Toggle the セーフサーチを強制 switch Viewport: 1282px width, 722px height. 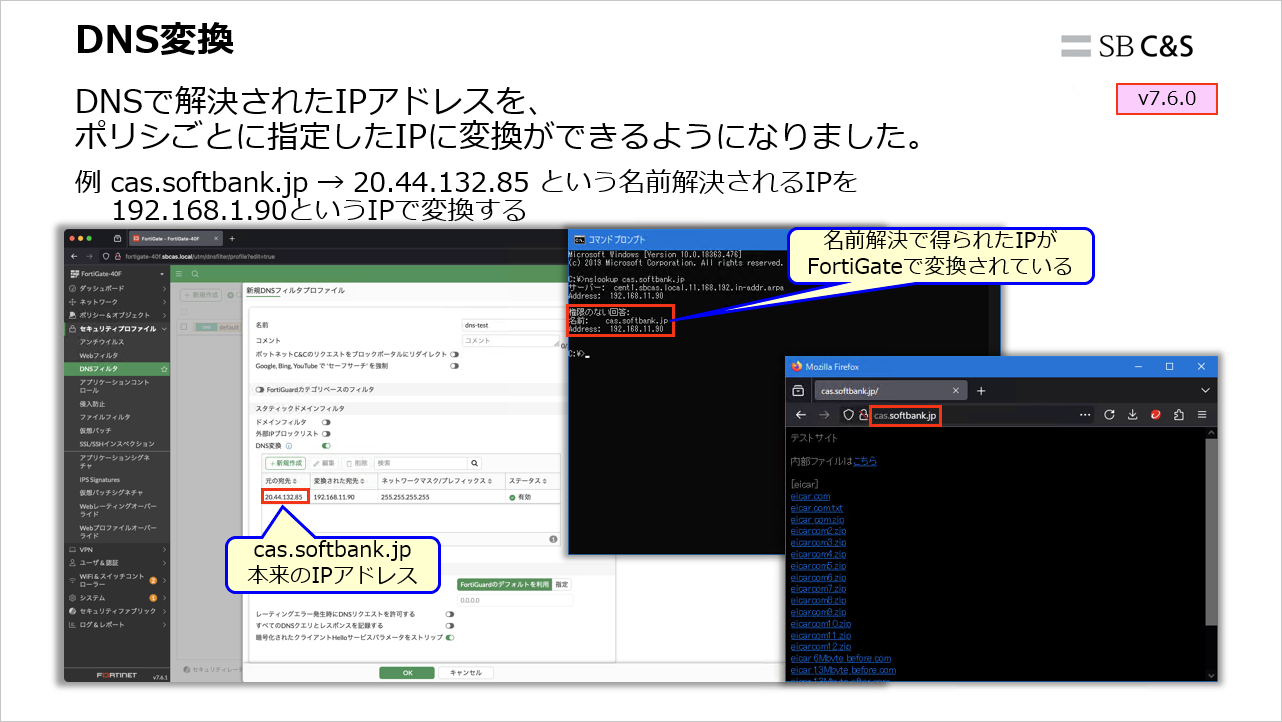[455, 366]
